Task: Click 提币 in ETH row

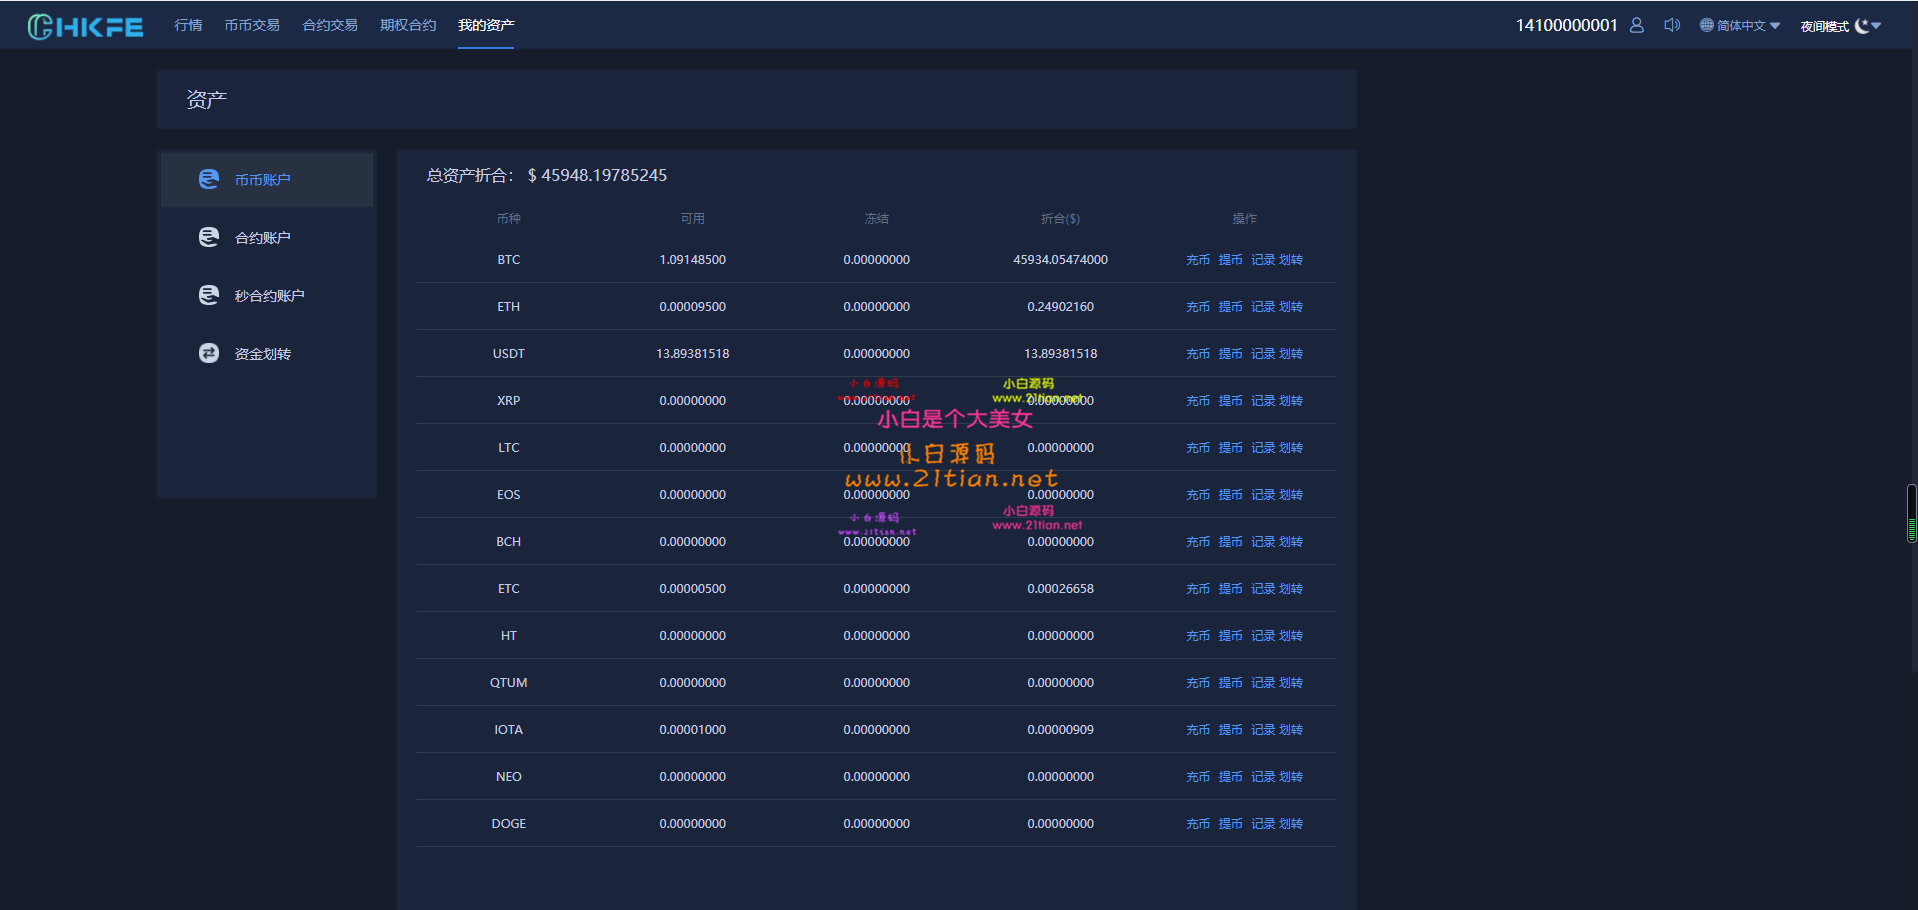Action: [1230, 307]
